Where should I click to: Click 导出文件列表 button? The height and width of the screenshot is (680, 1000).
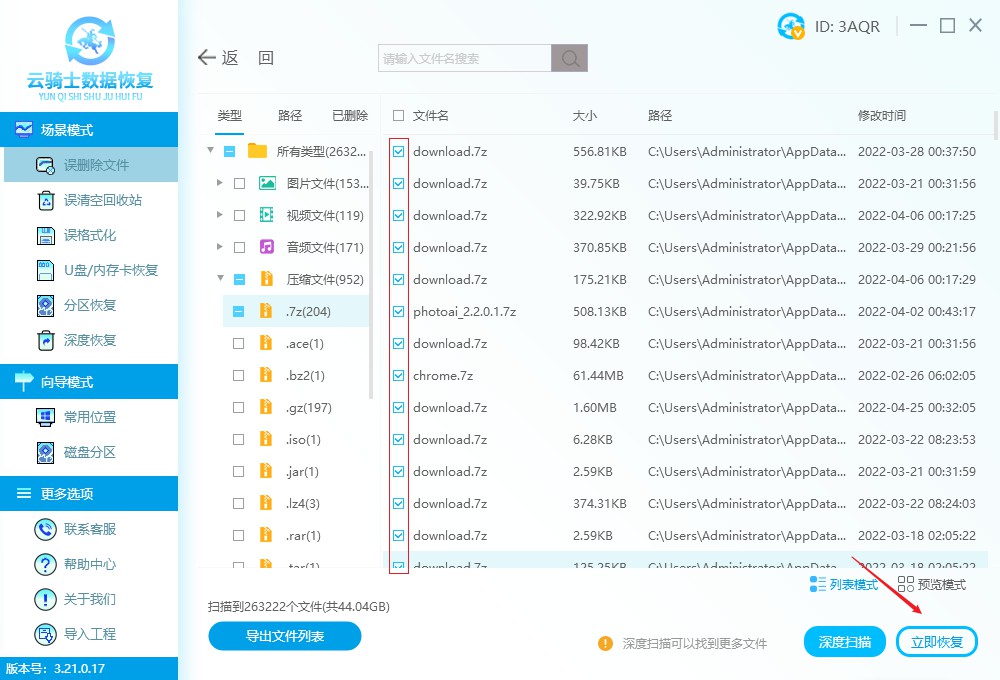pos(284,636)
